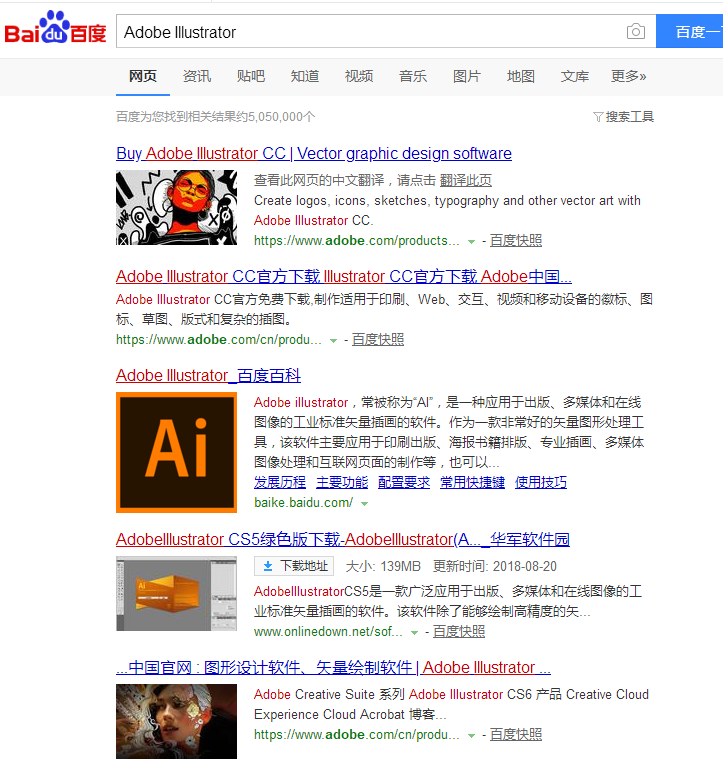
Task: Click the camera image search icon
Action: point(636,32)
